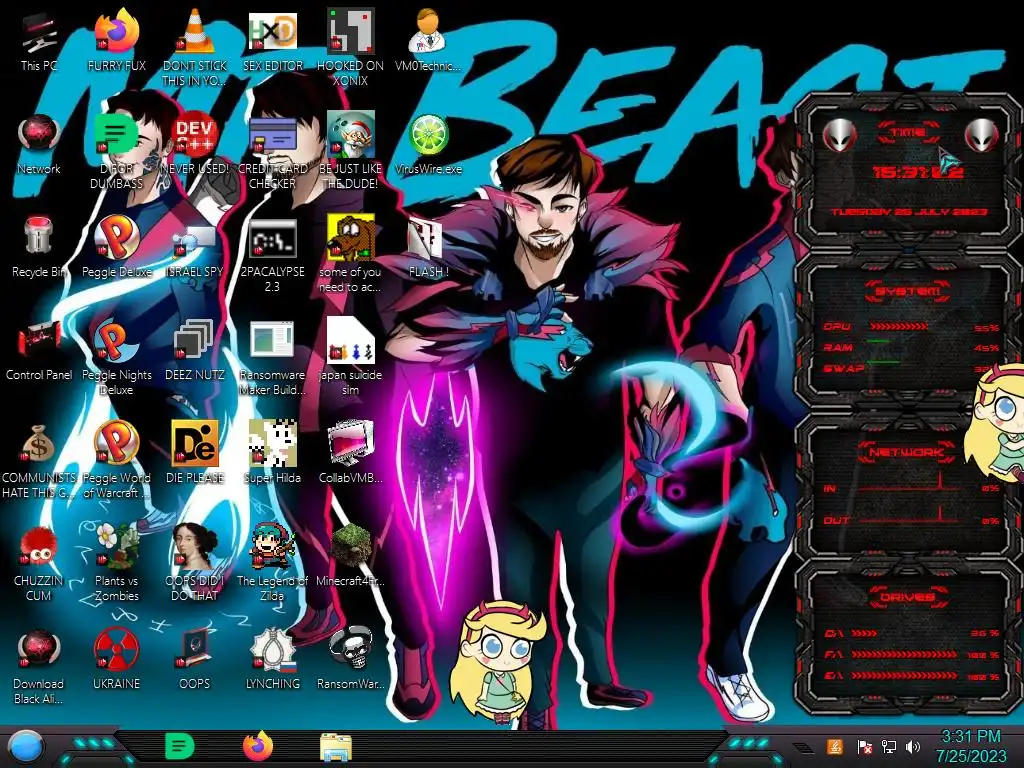Open the 3:31 PM clock and date
The height and width of the screenshot is (768, 1024).
coord(971,746)
